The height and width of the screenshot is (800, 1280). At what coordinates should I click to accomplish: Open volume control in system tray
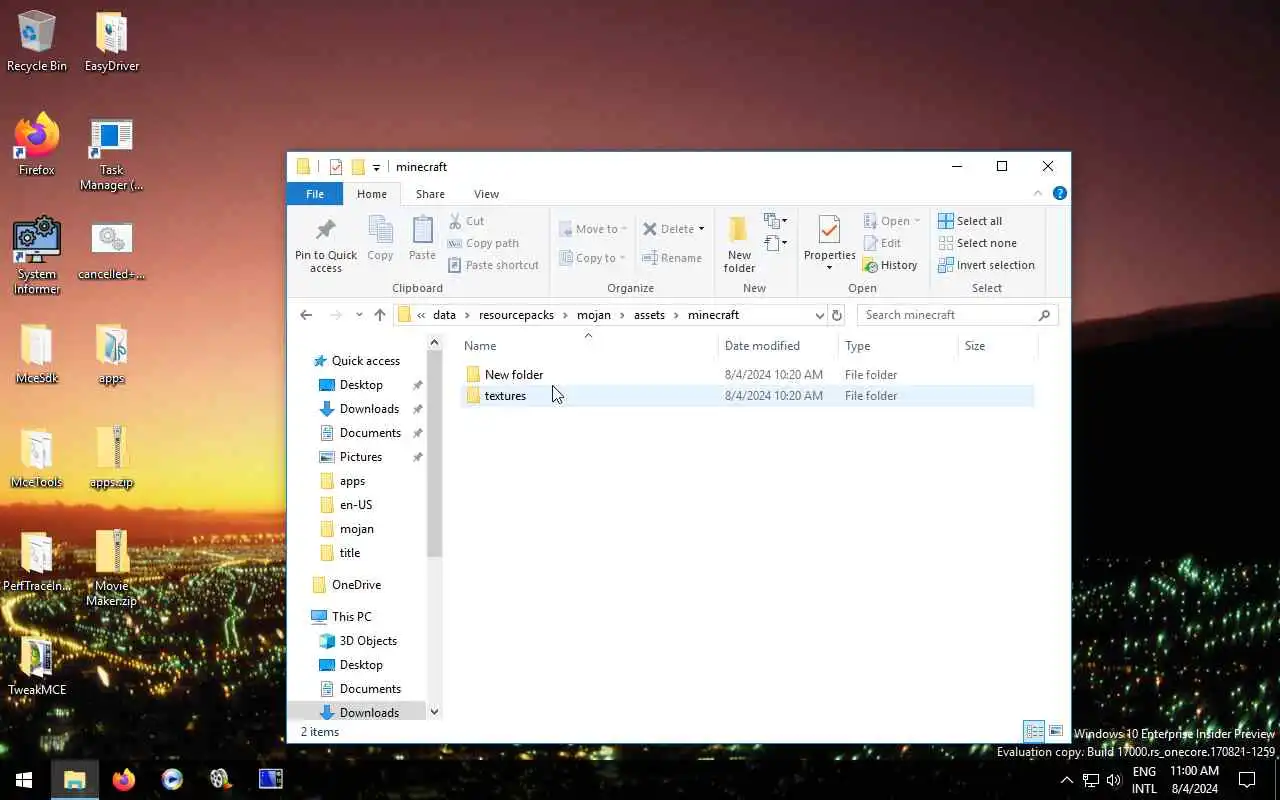click(x=1114, y=780)
